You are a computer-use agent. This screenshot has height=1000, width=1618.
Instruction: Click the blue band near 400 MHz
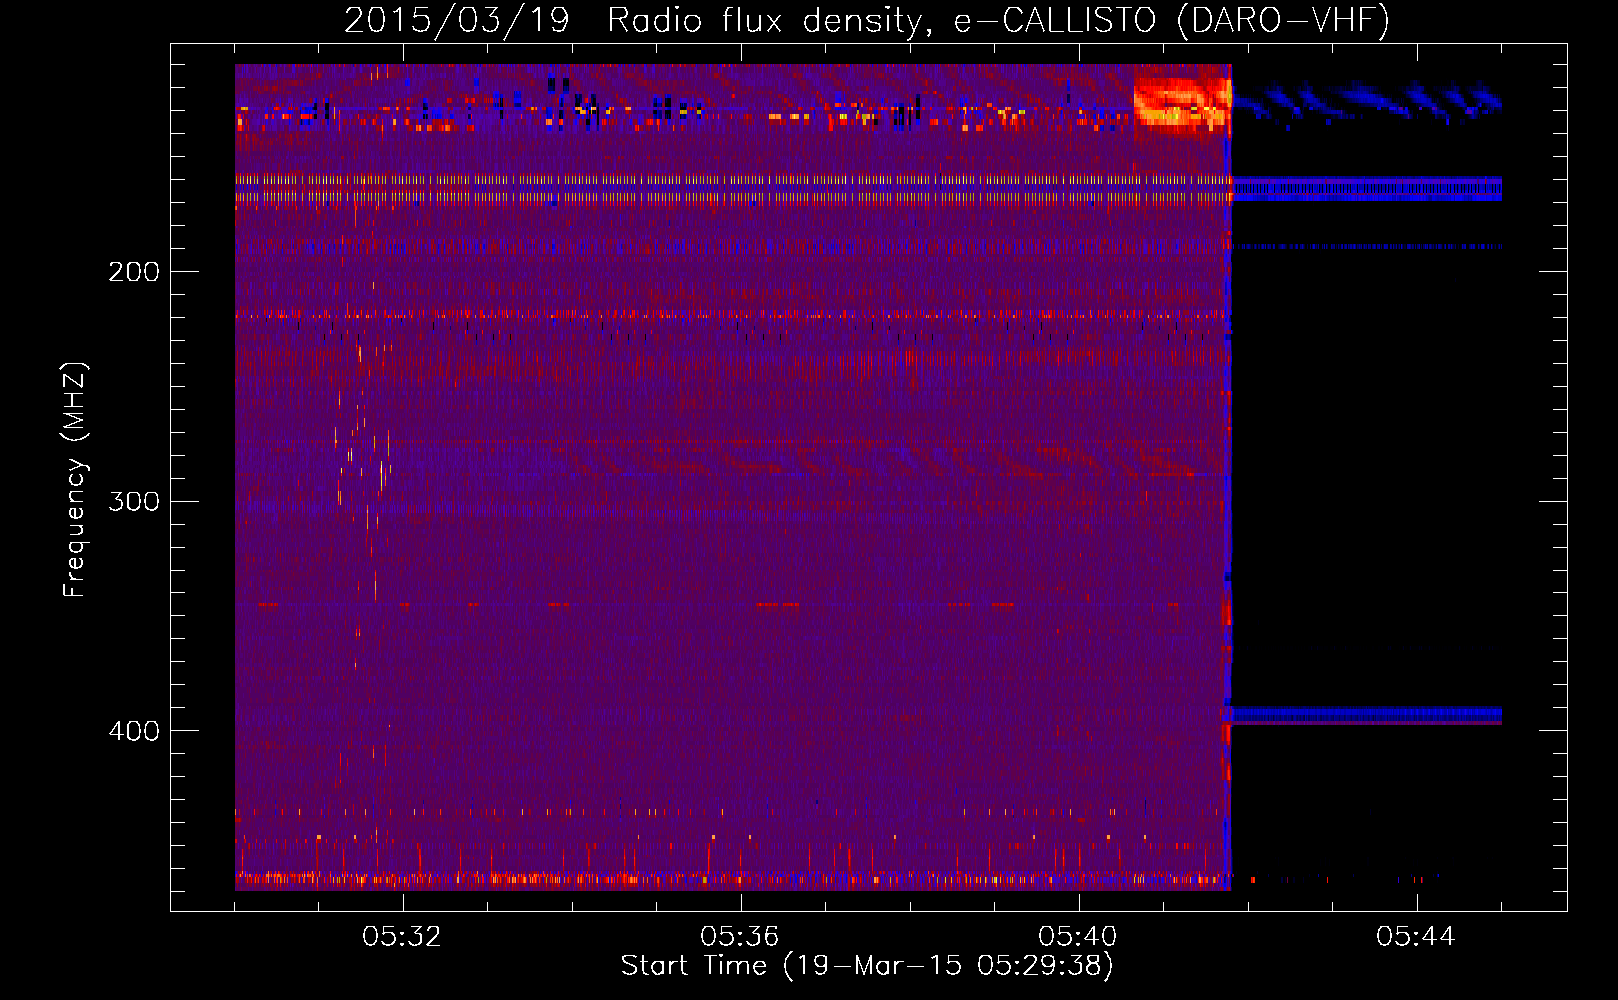[x=1365, y=714]
